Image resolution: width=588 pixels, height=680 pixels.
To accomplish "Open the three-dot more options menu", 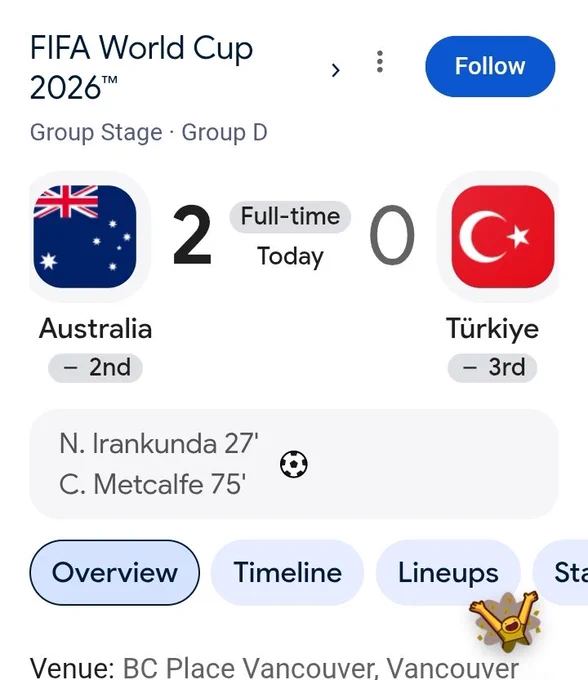I will pos(380,62).
